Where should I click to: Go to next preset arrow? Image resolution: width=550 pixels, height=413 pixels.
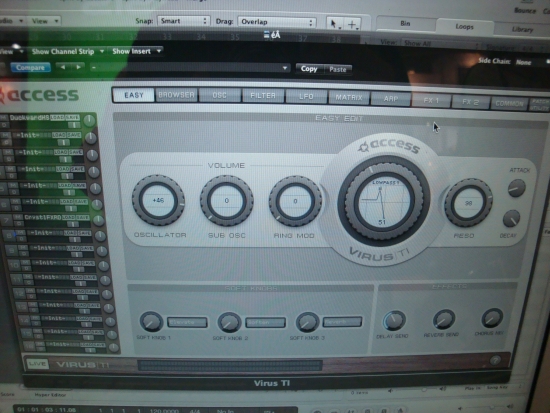(x=79, y=67)
